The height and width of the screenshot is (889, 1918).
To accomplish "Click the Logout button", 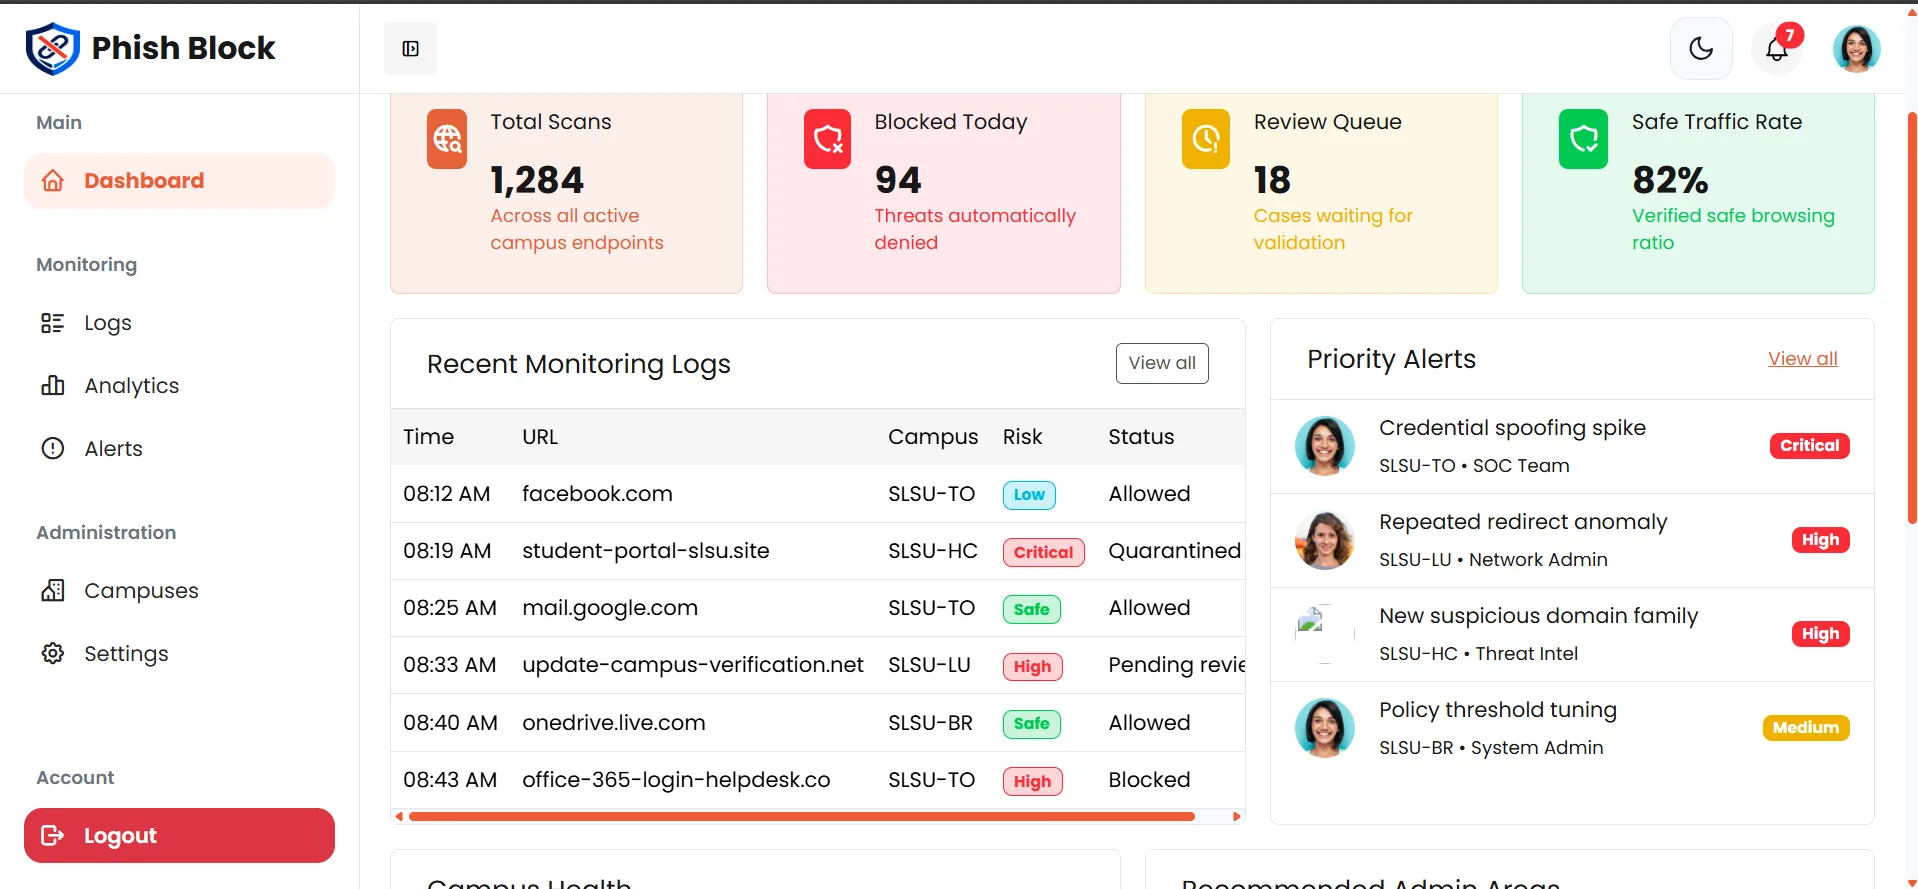I will 180,836.
